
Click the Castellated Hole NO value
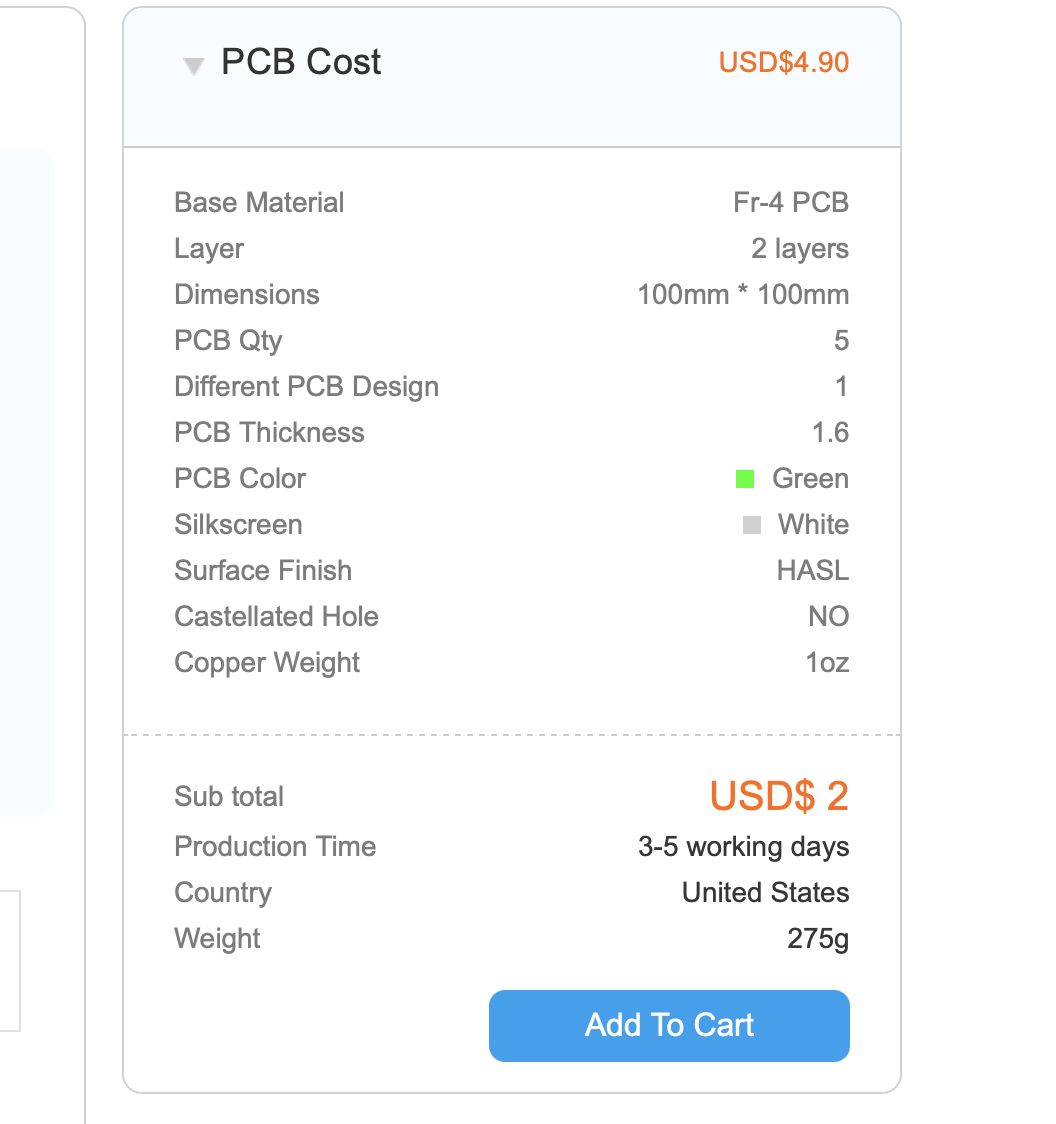point(828,617)
